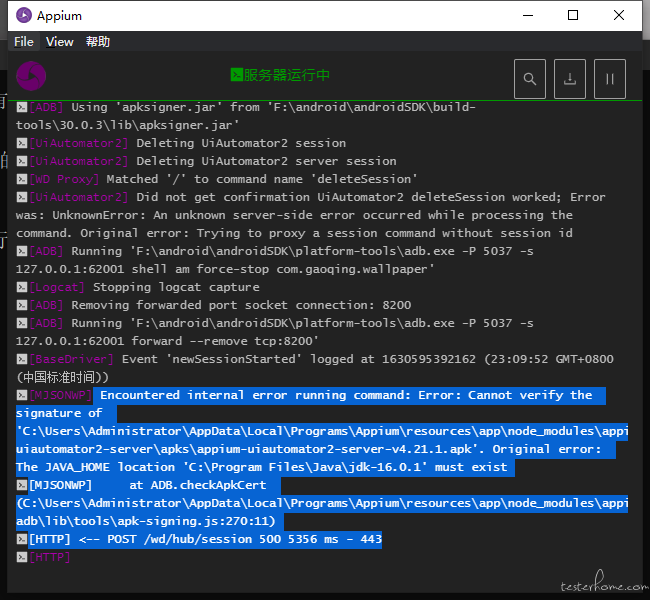Click the terminal icon beside [Logcat]

(x=22, y=287)
